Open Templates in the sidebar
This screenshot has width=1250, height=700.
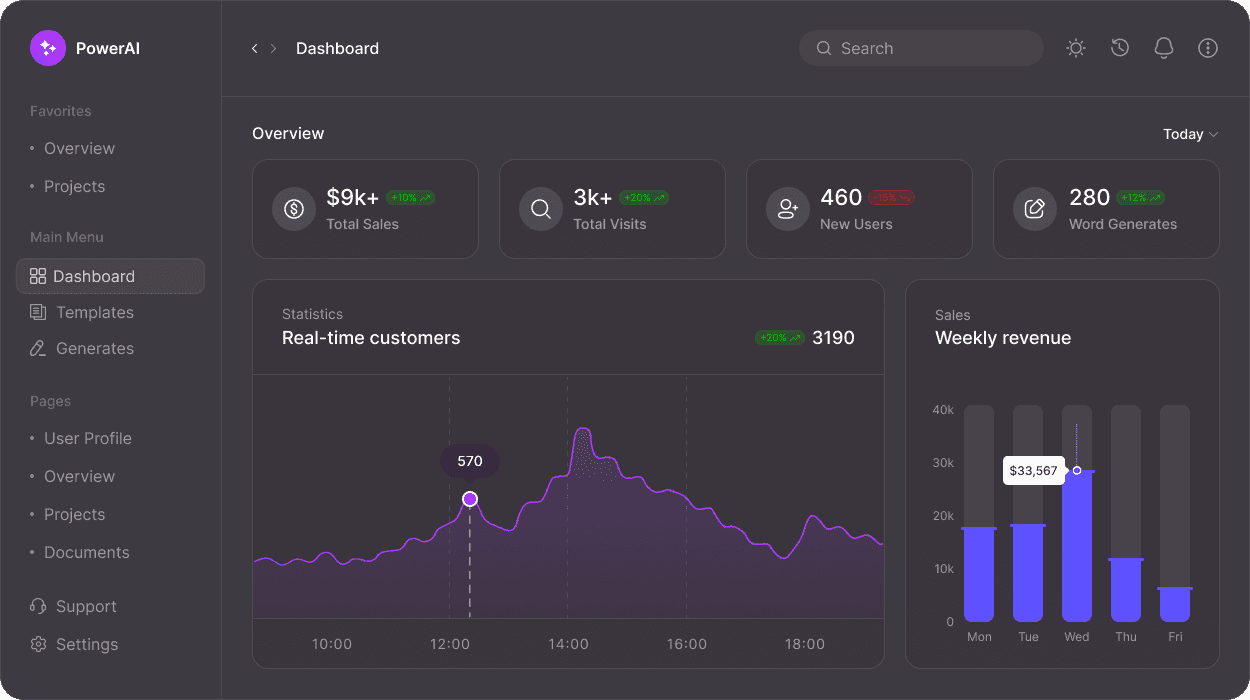[x=94, y=312]
